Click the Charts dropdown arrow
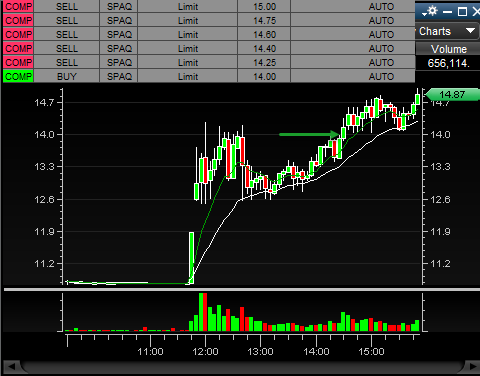 point(470,31)
